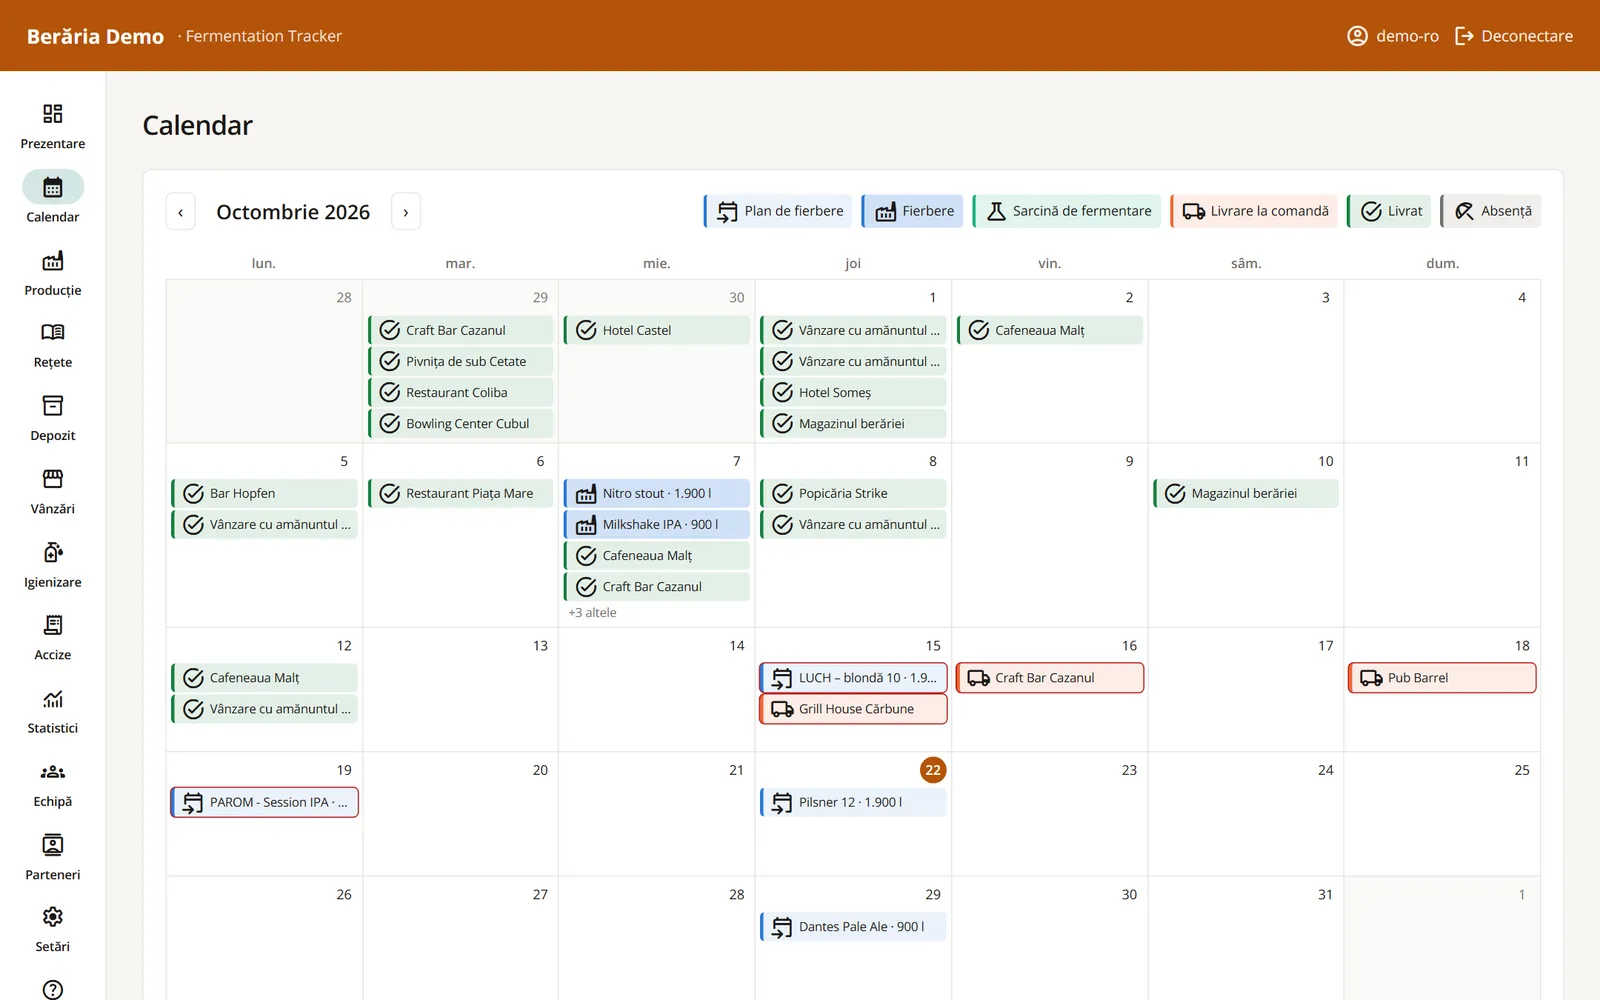Screen dimensions: 1600x1000
Task: Open Bar Hopfen delivered event
Action: pyautogui.click(x=264, y=493)
